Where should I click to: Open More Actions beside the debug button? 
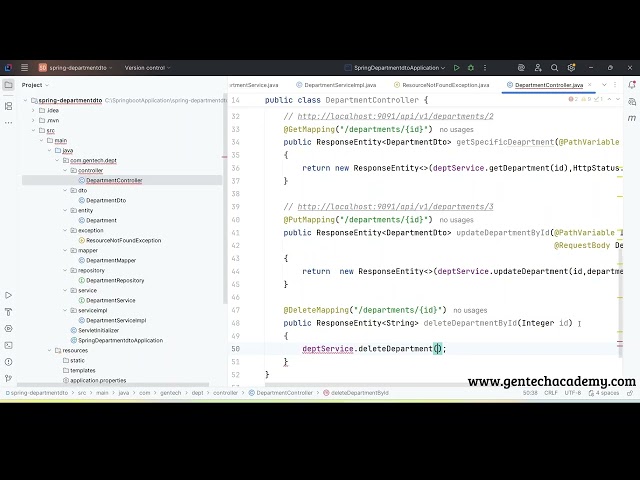485,68
